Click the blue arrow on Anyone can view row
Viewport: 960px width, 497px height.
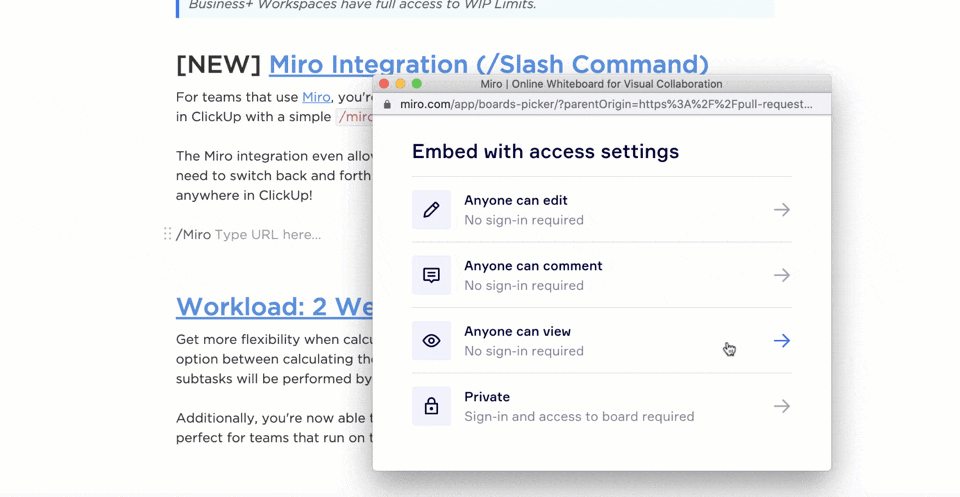coord(781,341)
